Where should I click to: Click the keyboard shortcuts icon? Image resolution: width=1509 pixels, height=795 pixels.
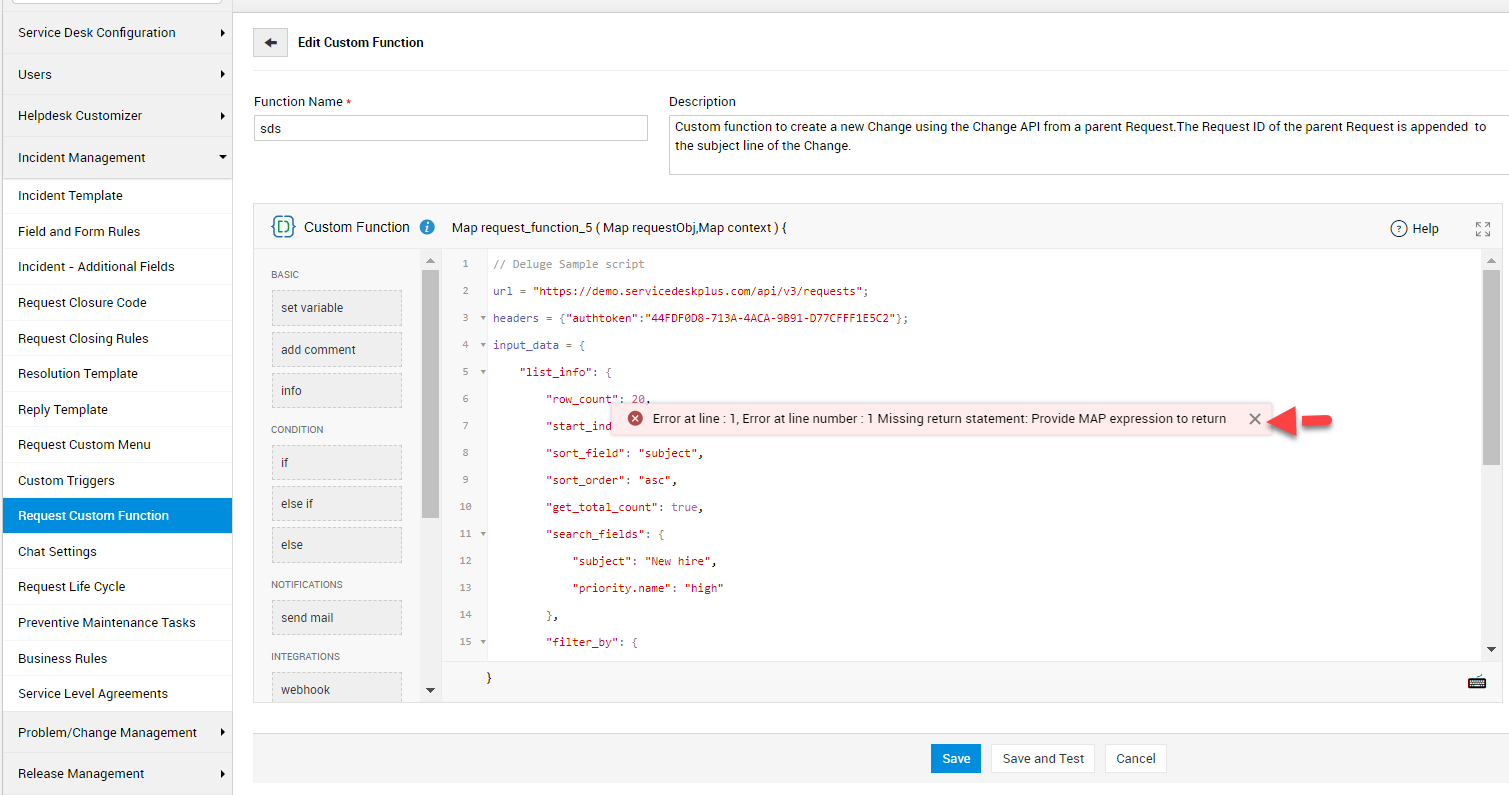coord(1476,682)
